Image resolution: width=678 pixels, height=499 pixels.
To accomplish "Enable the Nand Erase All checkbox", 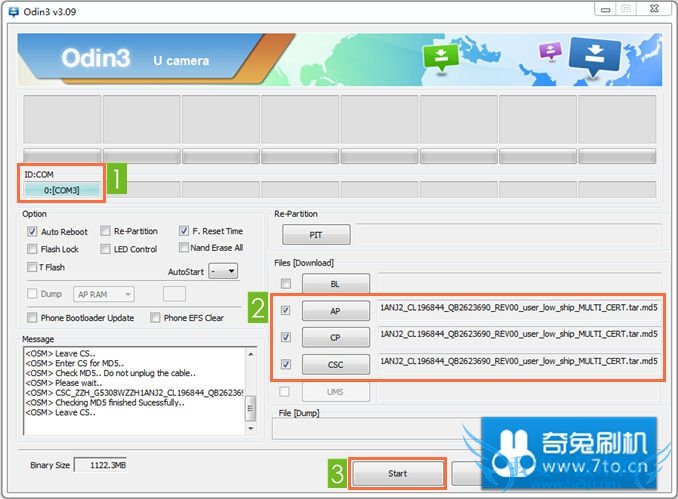I will 184,247.
